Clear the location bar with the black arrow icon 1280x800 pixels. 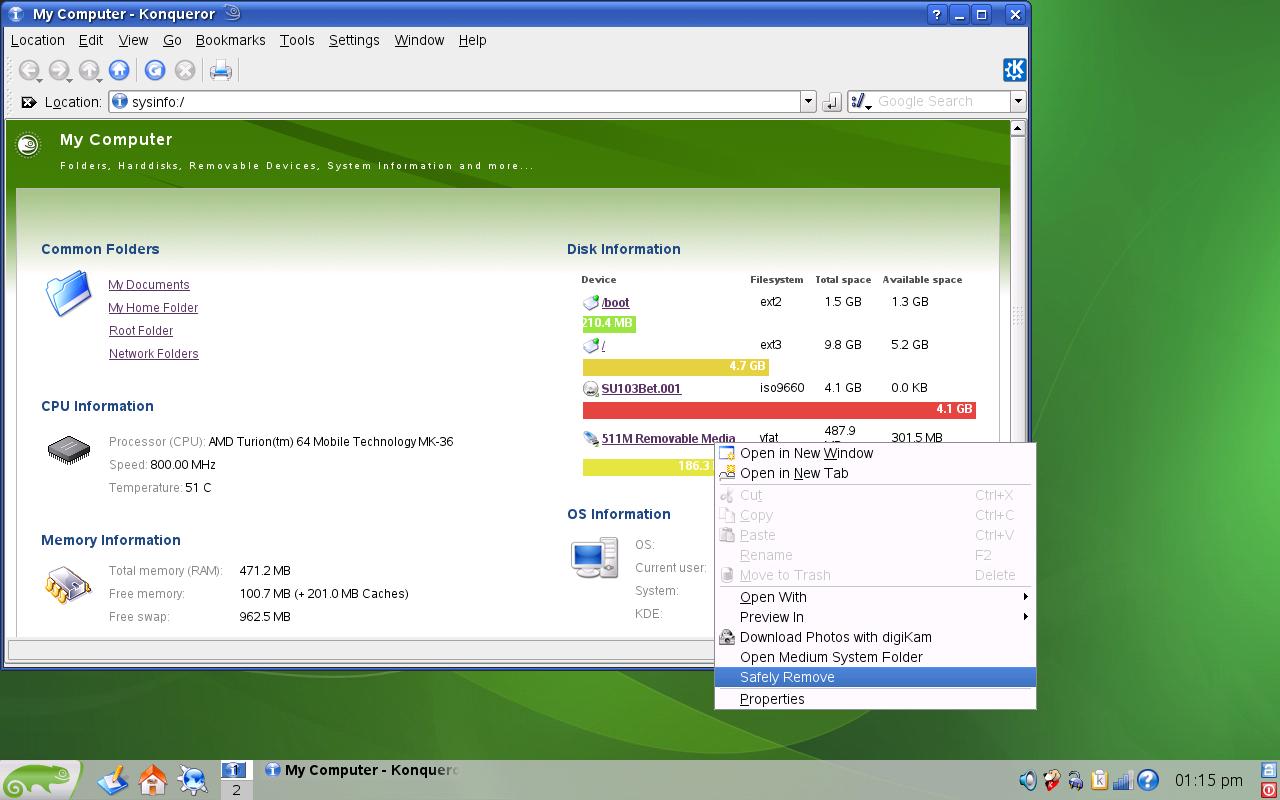(x=29, y=102)
